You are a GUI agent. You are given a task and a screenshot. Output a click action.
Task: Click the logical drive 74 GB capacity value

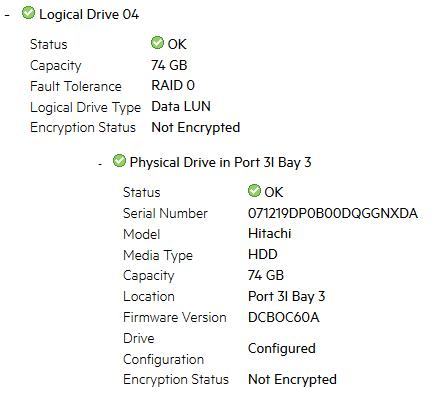(169, 65)
